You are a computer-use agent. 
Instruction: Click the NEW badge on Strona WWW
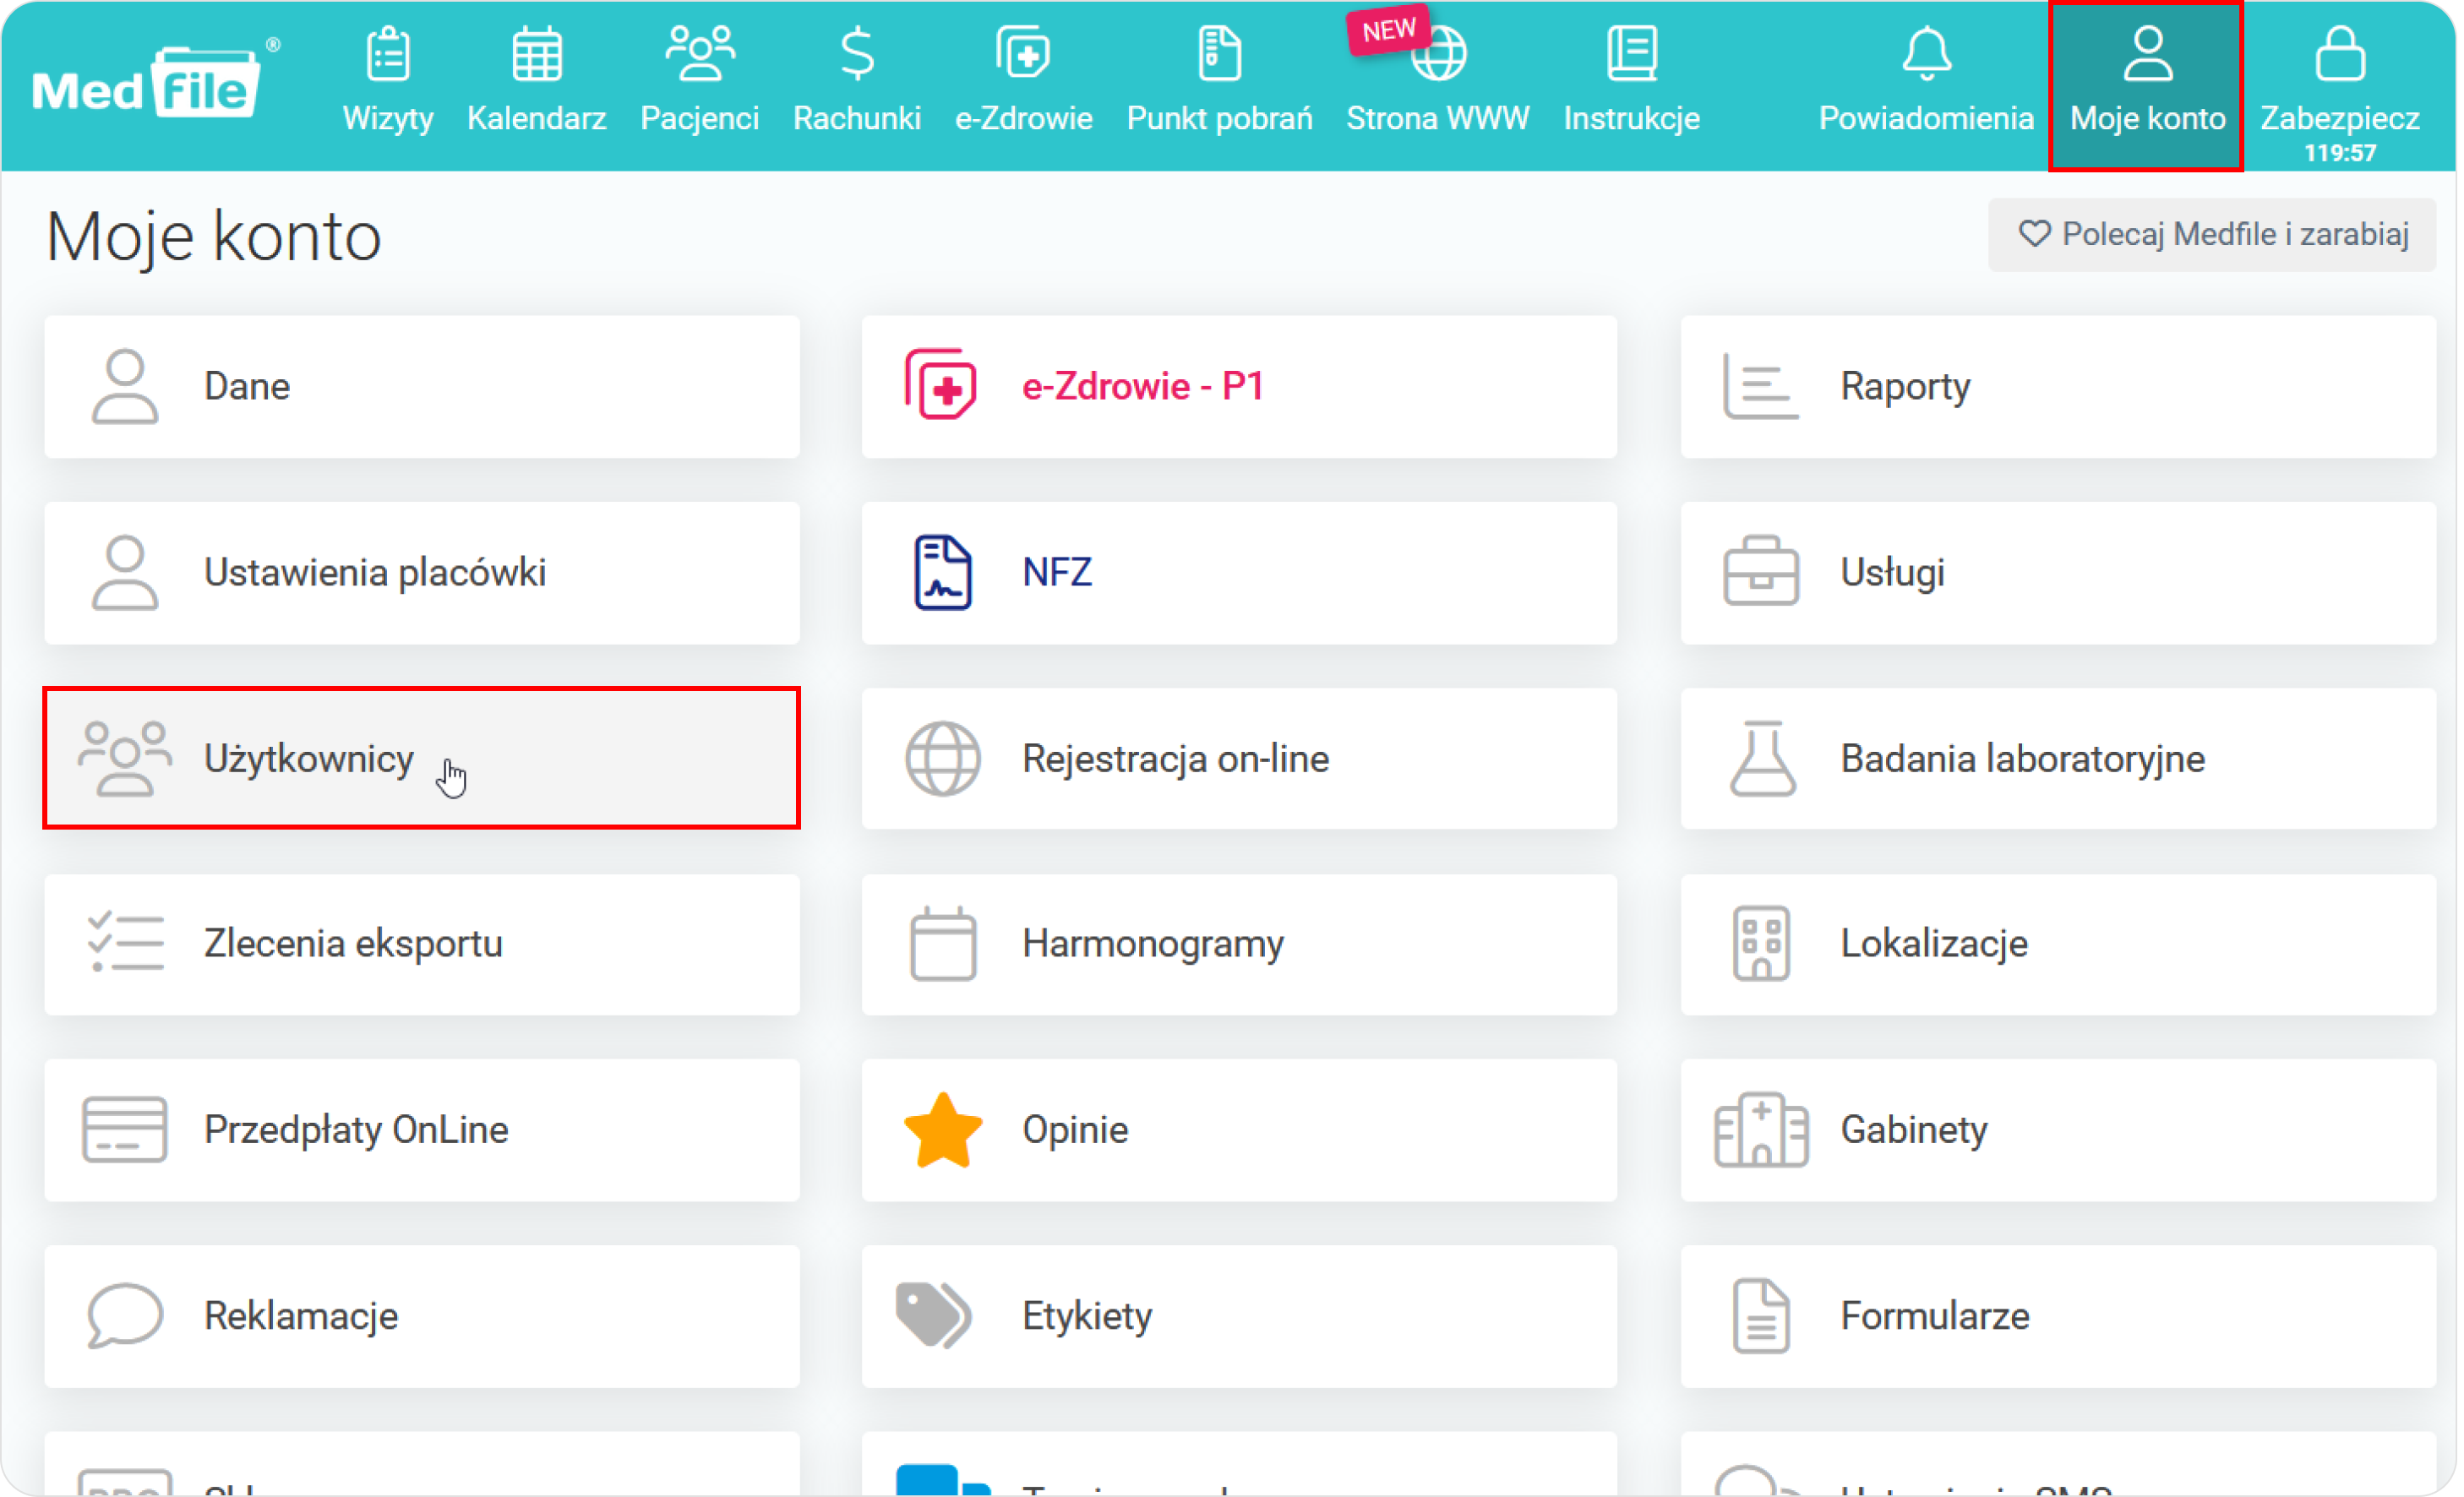click(1388, 31)
